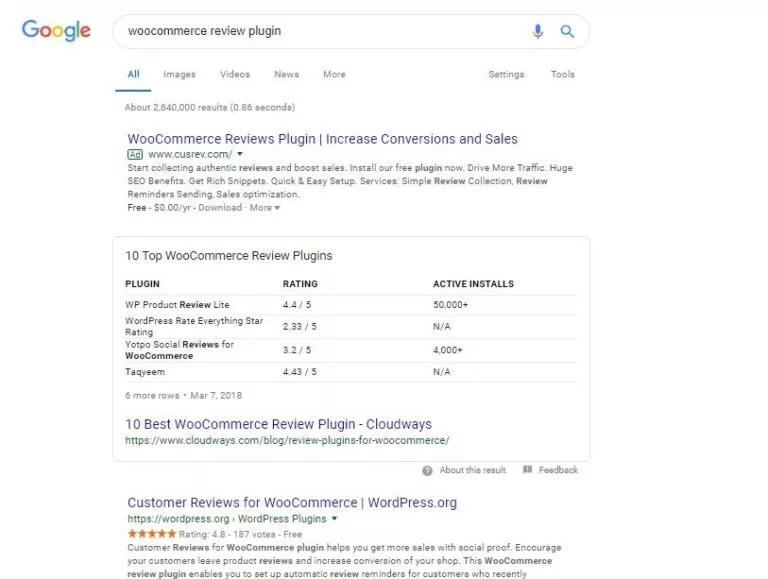Screen dimensions: 768x579
Task: Switch to the Videos tab
Action: pos(235,74)
